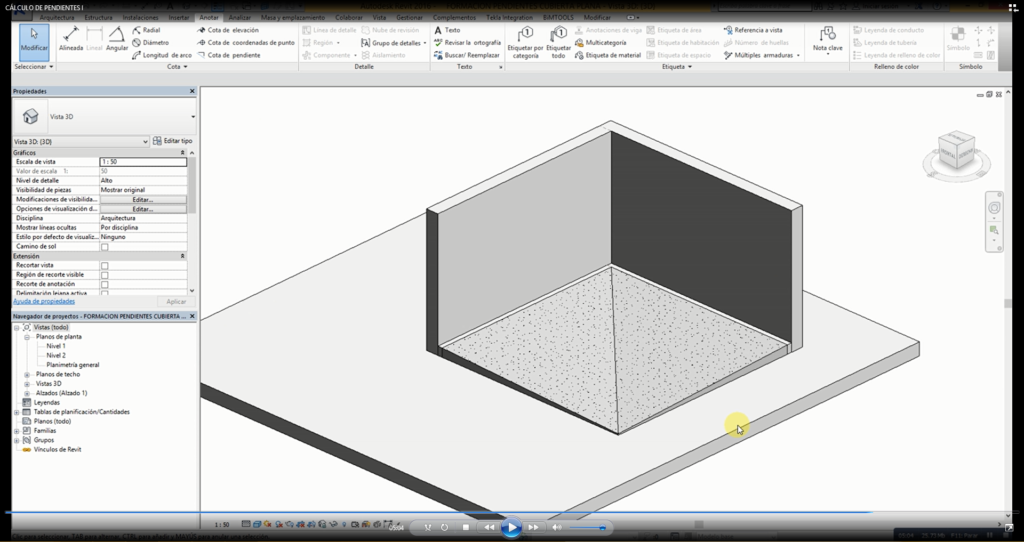This screenshot has height=542, width=1024.
Task: Choose the Angular dimension tool
Action: click(117, 40)
